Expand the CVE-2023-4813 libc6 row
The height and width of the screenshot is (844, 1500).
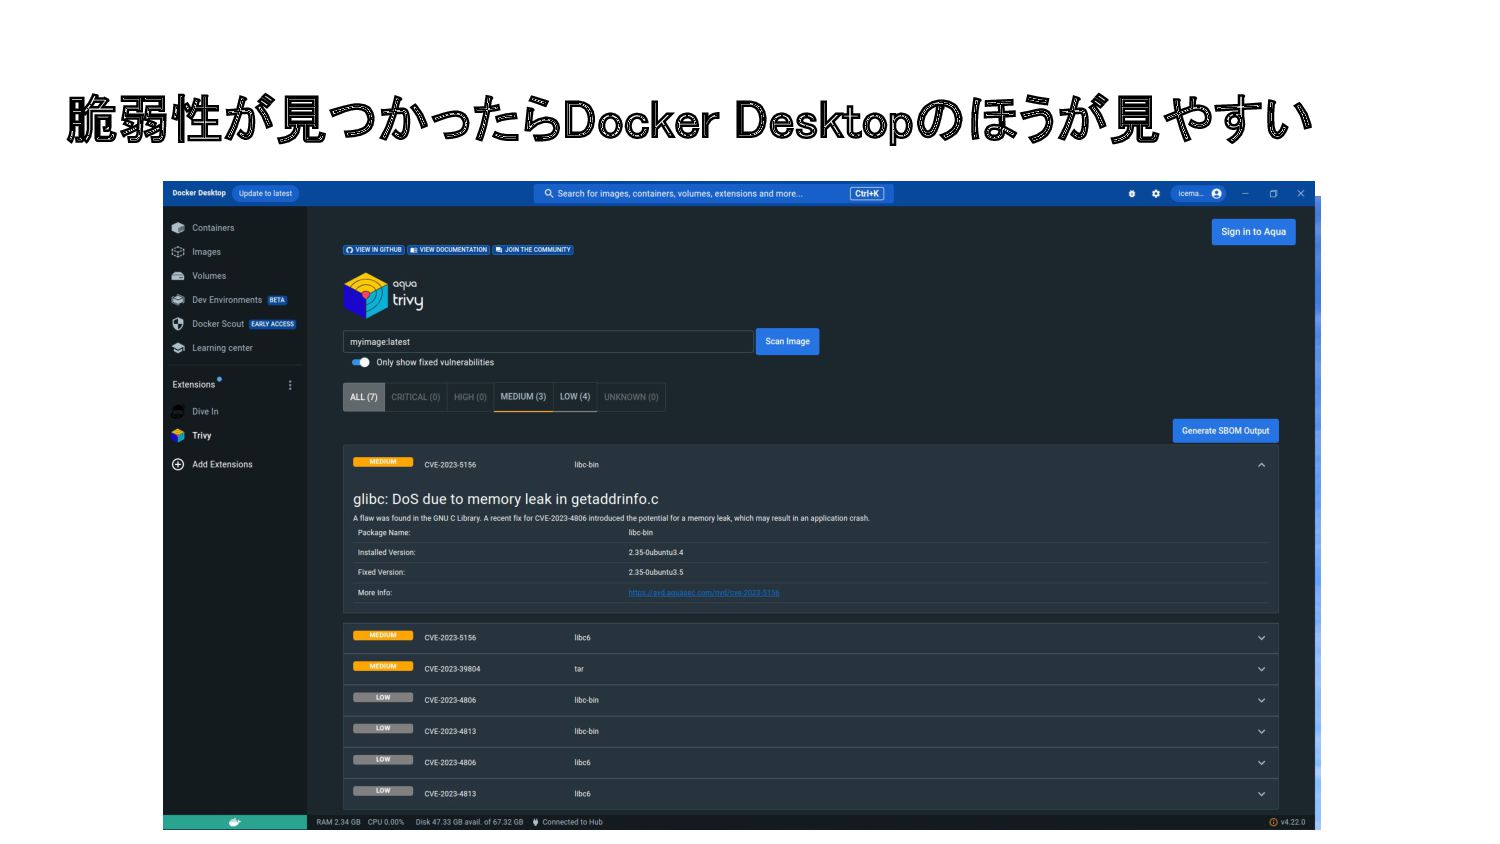[1261, 794]
